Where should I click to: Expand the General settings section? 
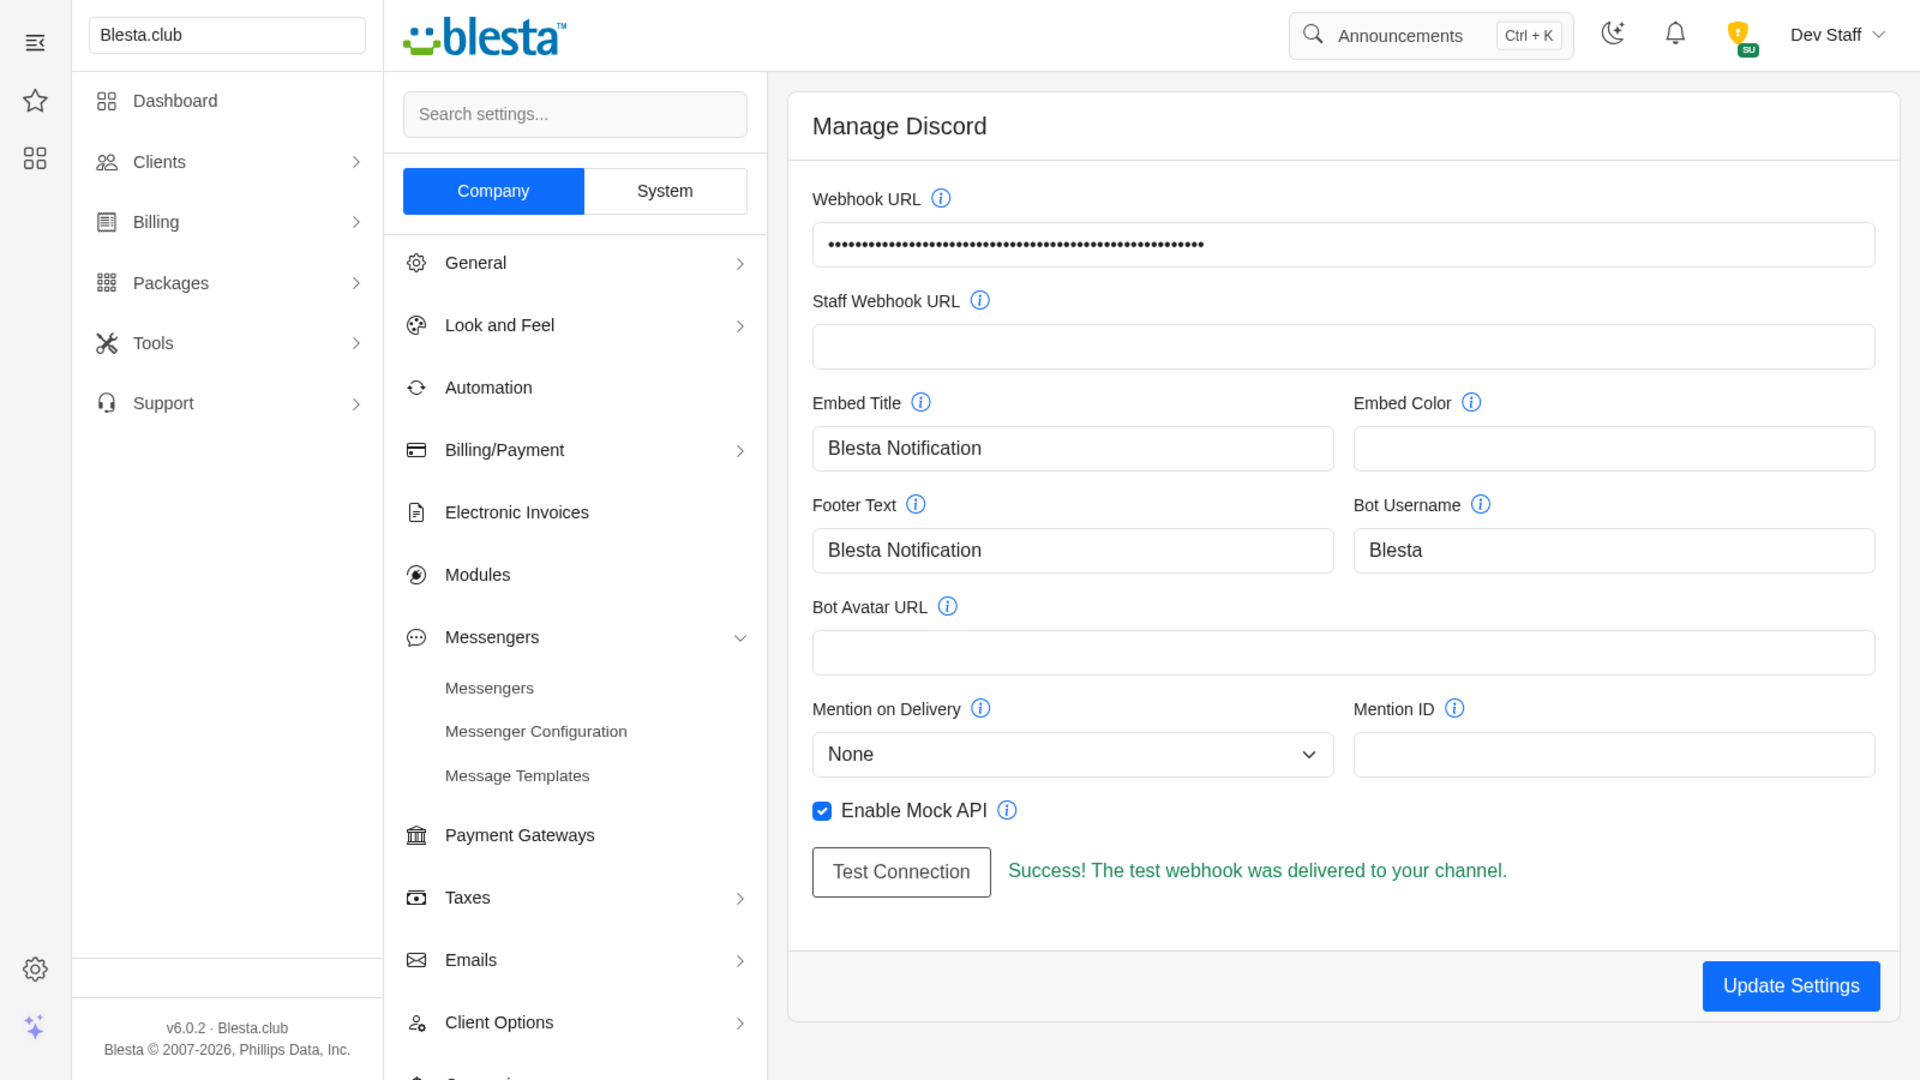click(575, 263)
